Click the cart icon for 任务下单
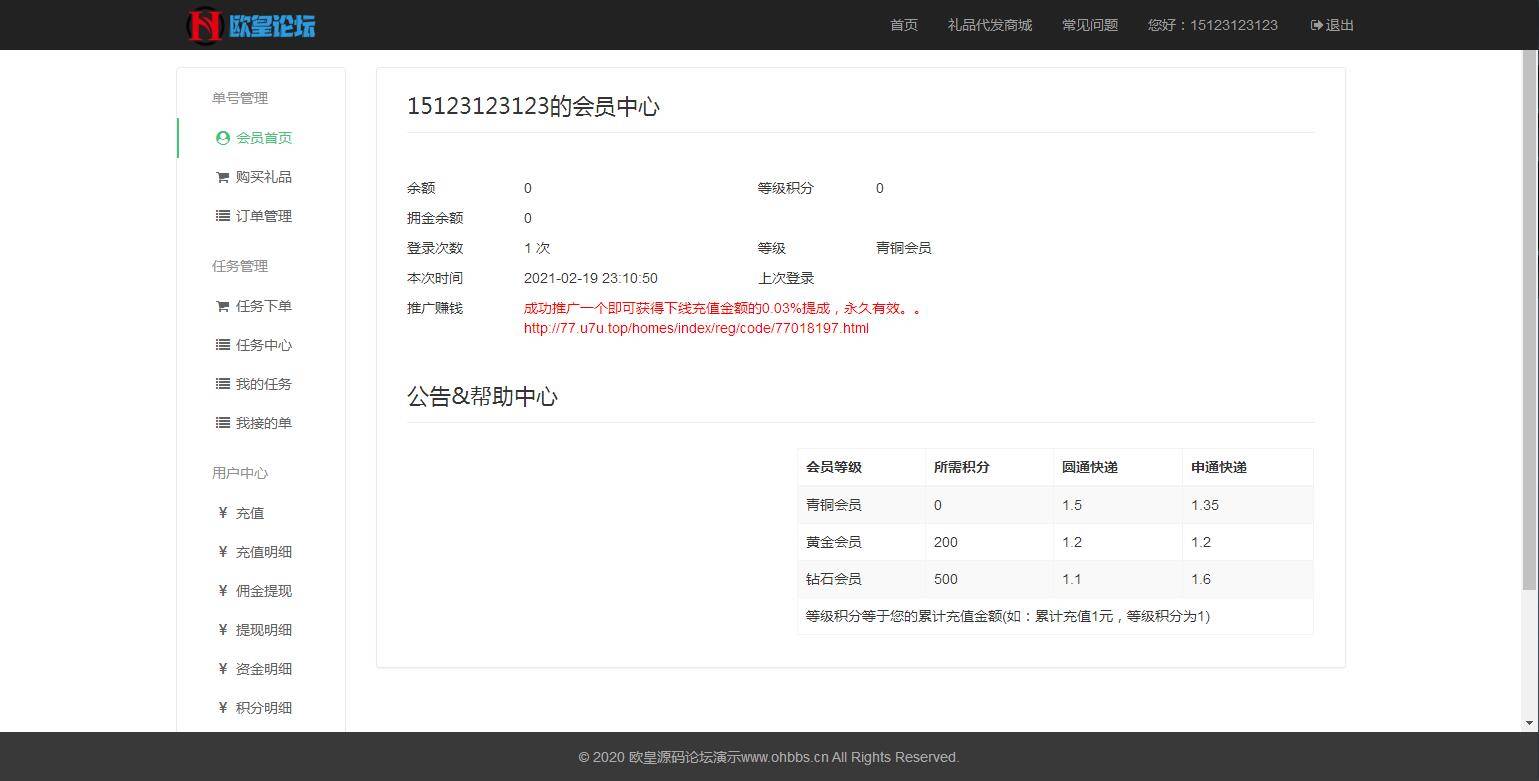The width and height of the screenshot is (1539, 781). 222,306
